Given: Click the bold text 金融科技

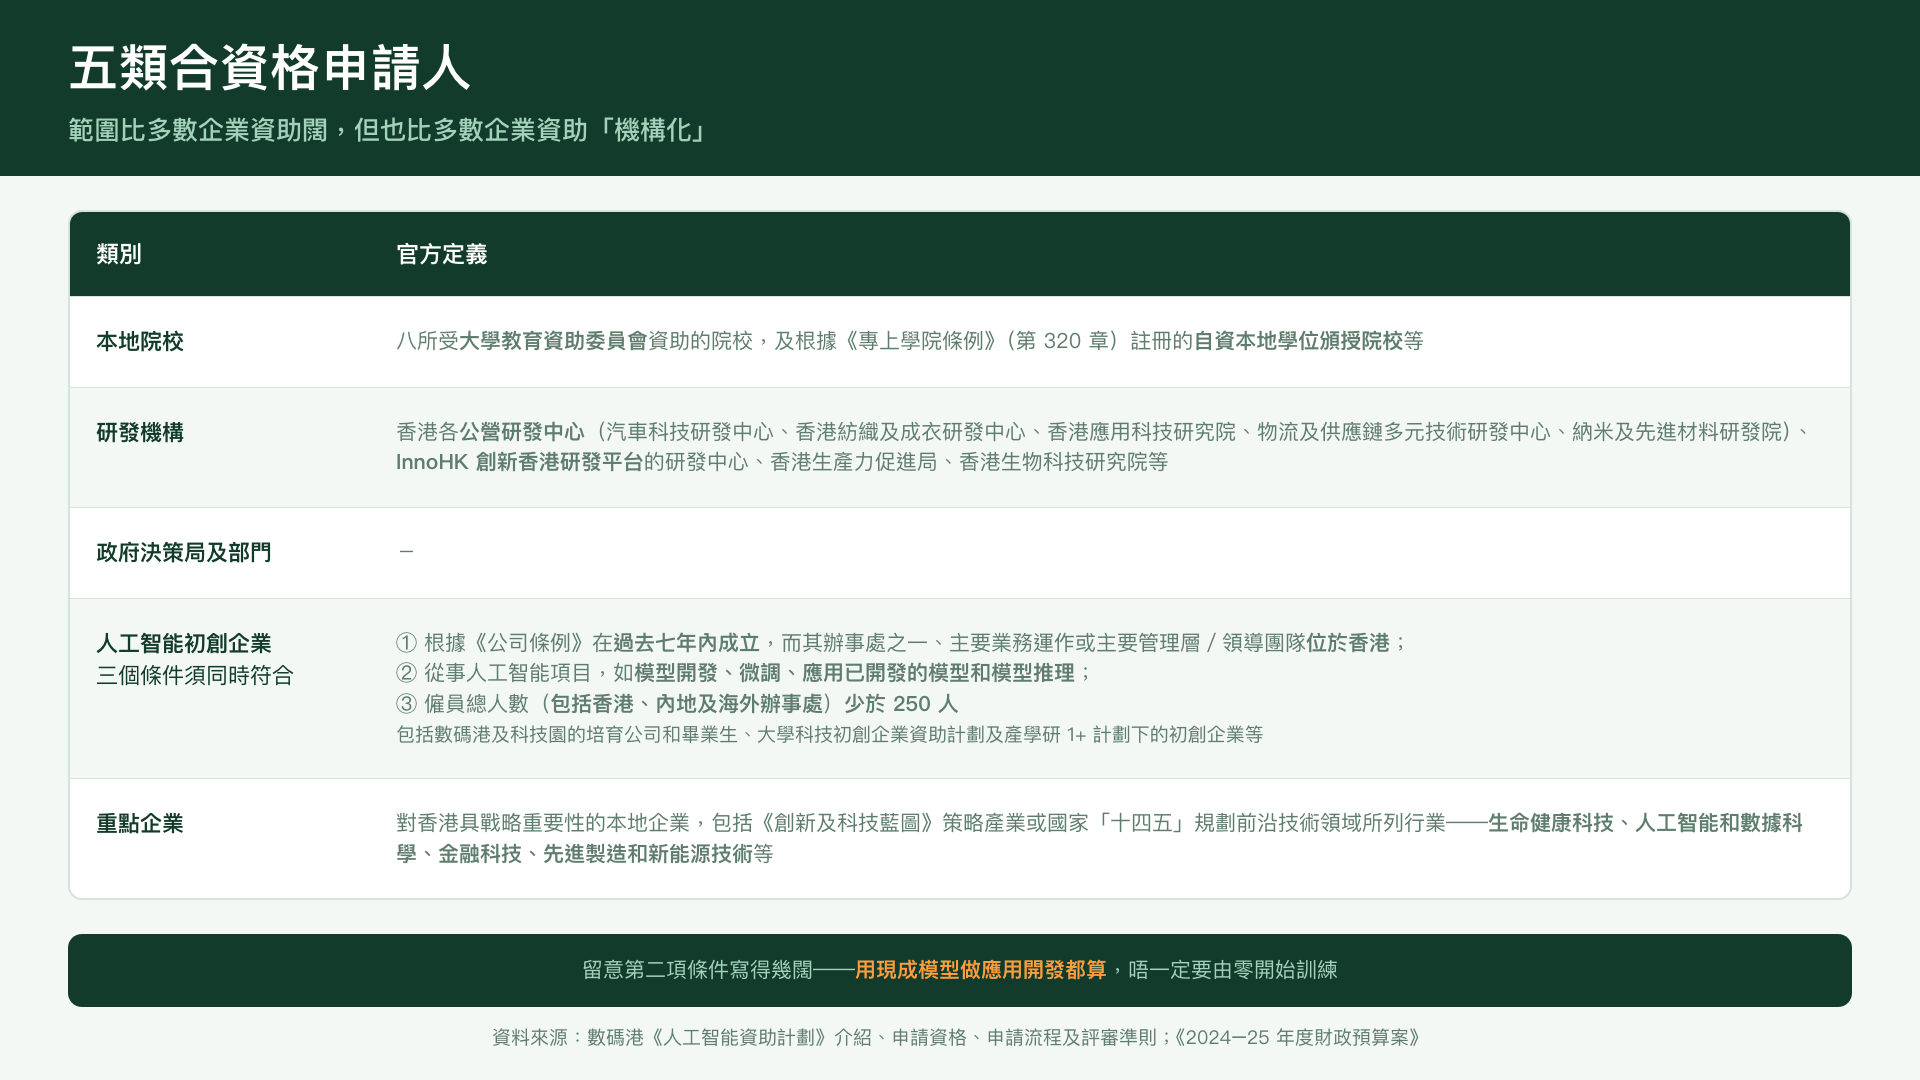Looking at the screenshot, I should (x=479, y=854).
